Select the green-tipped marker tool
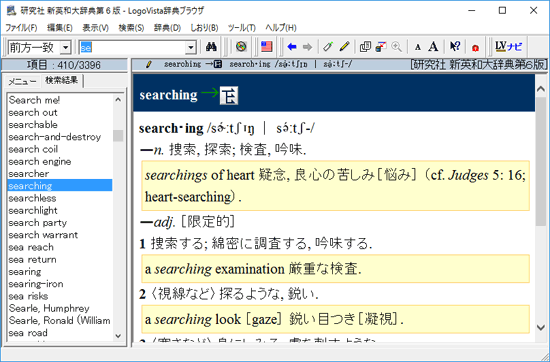Screen dimensions: 550x362 coord(328,47)
